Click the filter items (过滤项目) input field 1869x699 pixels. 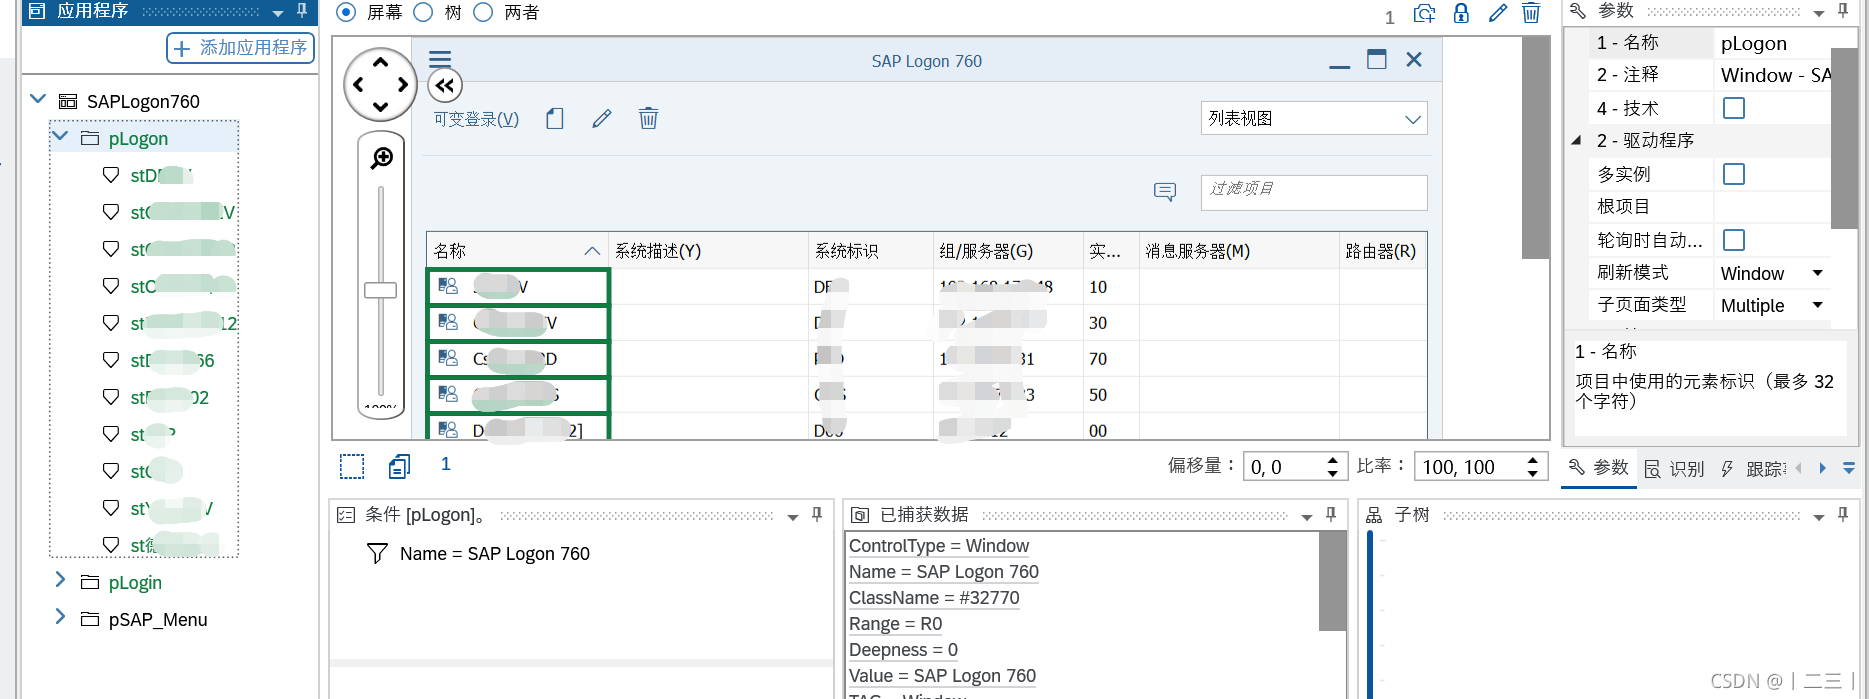click(1314, 192)
